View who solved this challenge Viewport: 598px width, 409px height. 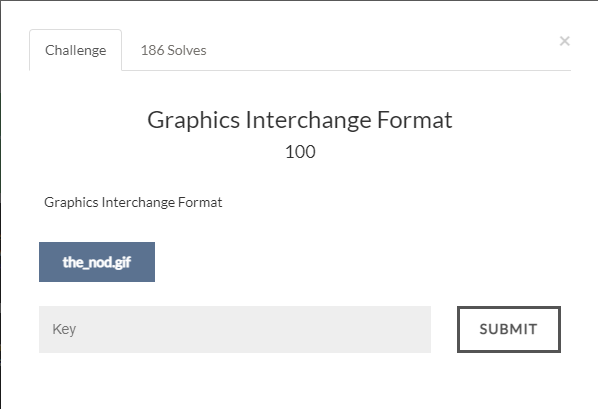pos(174,50)
